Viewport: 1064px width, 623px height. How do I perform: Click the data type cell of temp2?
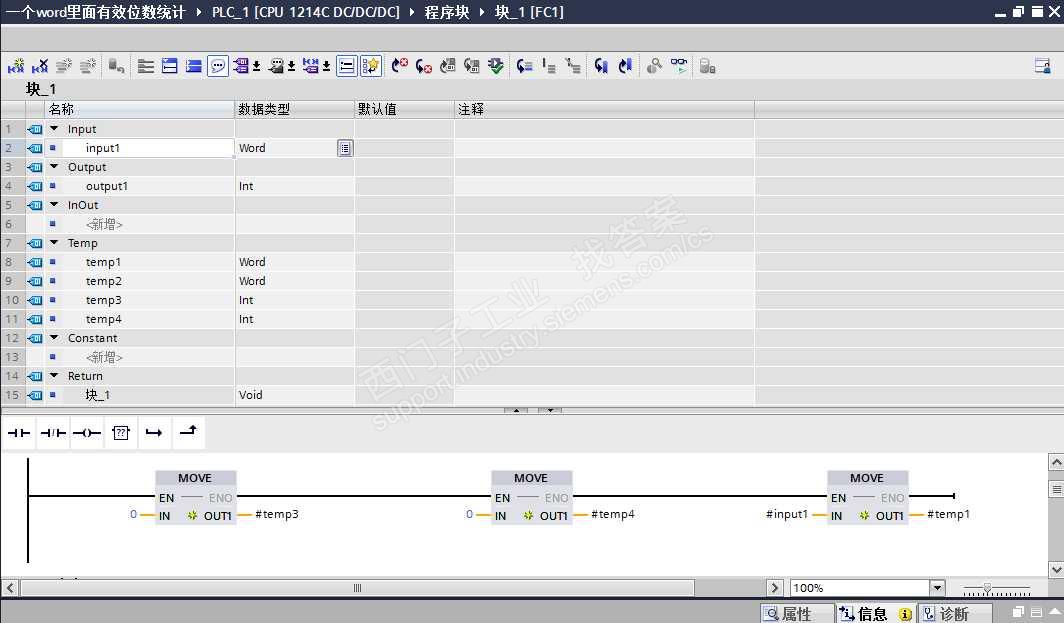point(294,281)
